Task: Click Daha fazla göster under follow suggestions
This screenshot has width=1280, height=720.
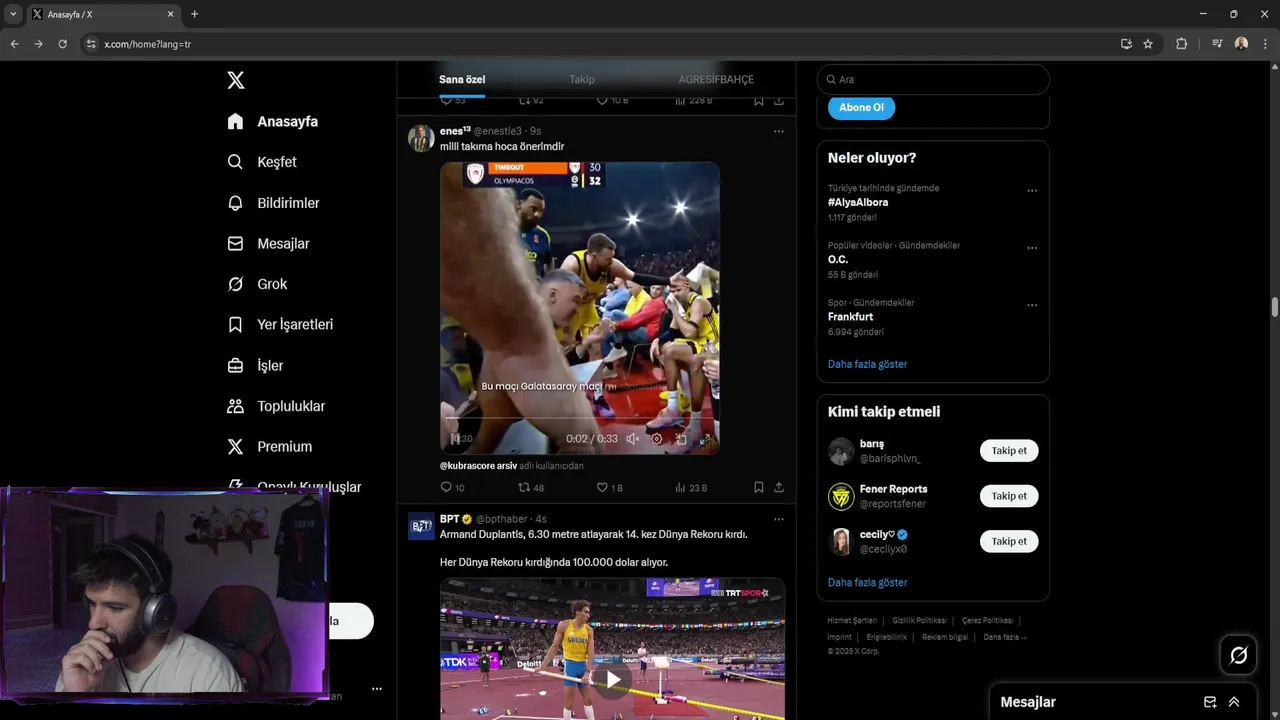Action: click(x=867, y=582)
